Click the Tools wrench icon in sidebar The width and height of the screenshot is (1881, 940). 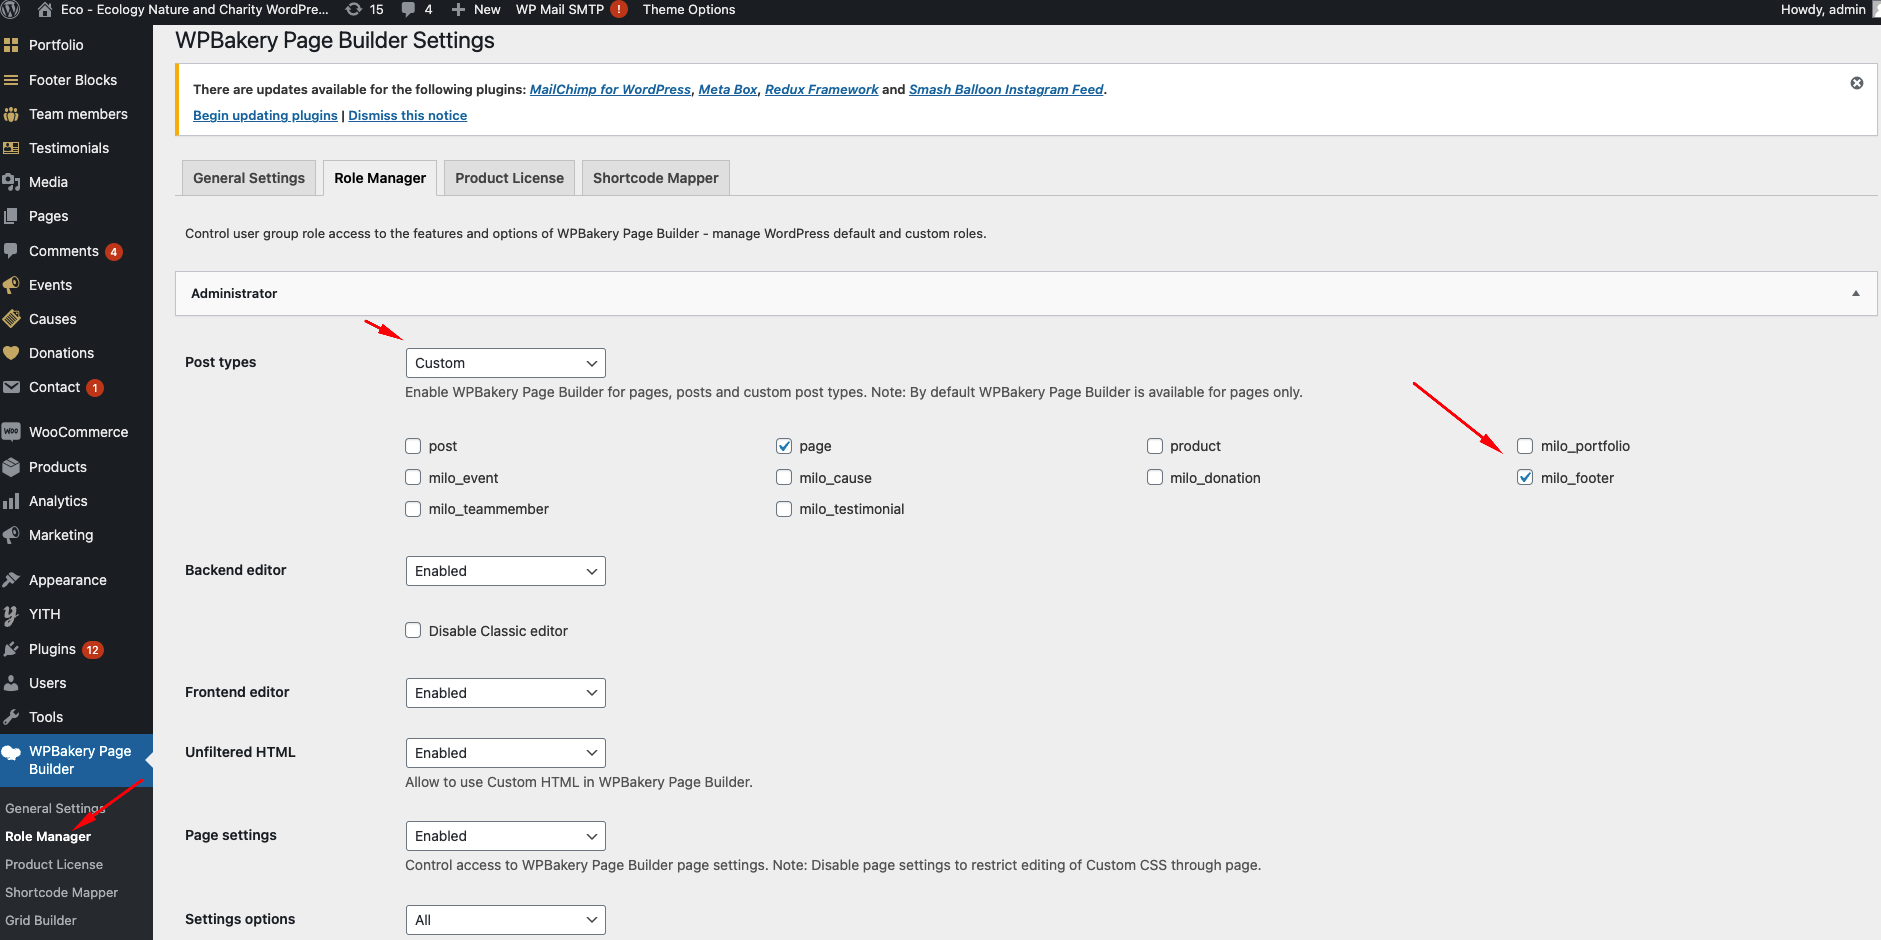tap(11, 717)
